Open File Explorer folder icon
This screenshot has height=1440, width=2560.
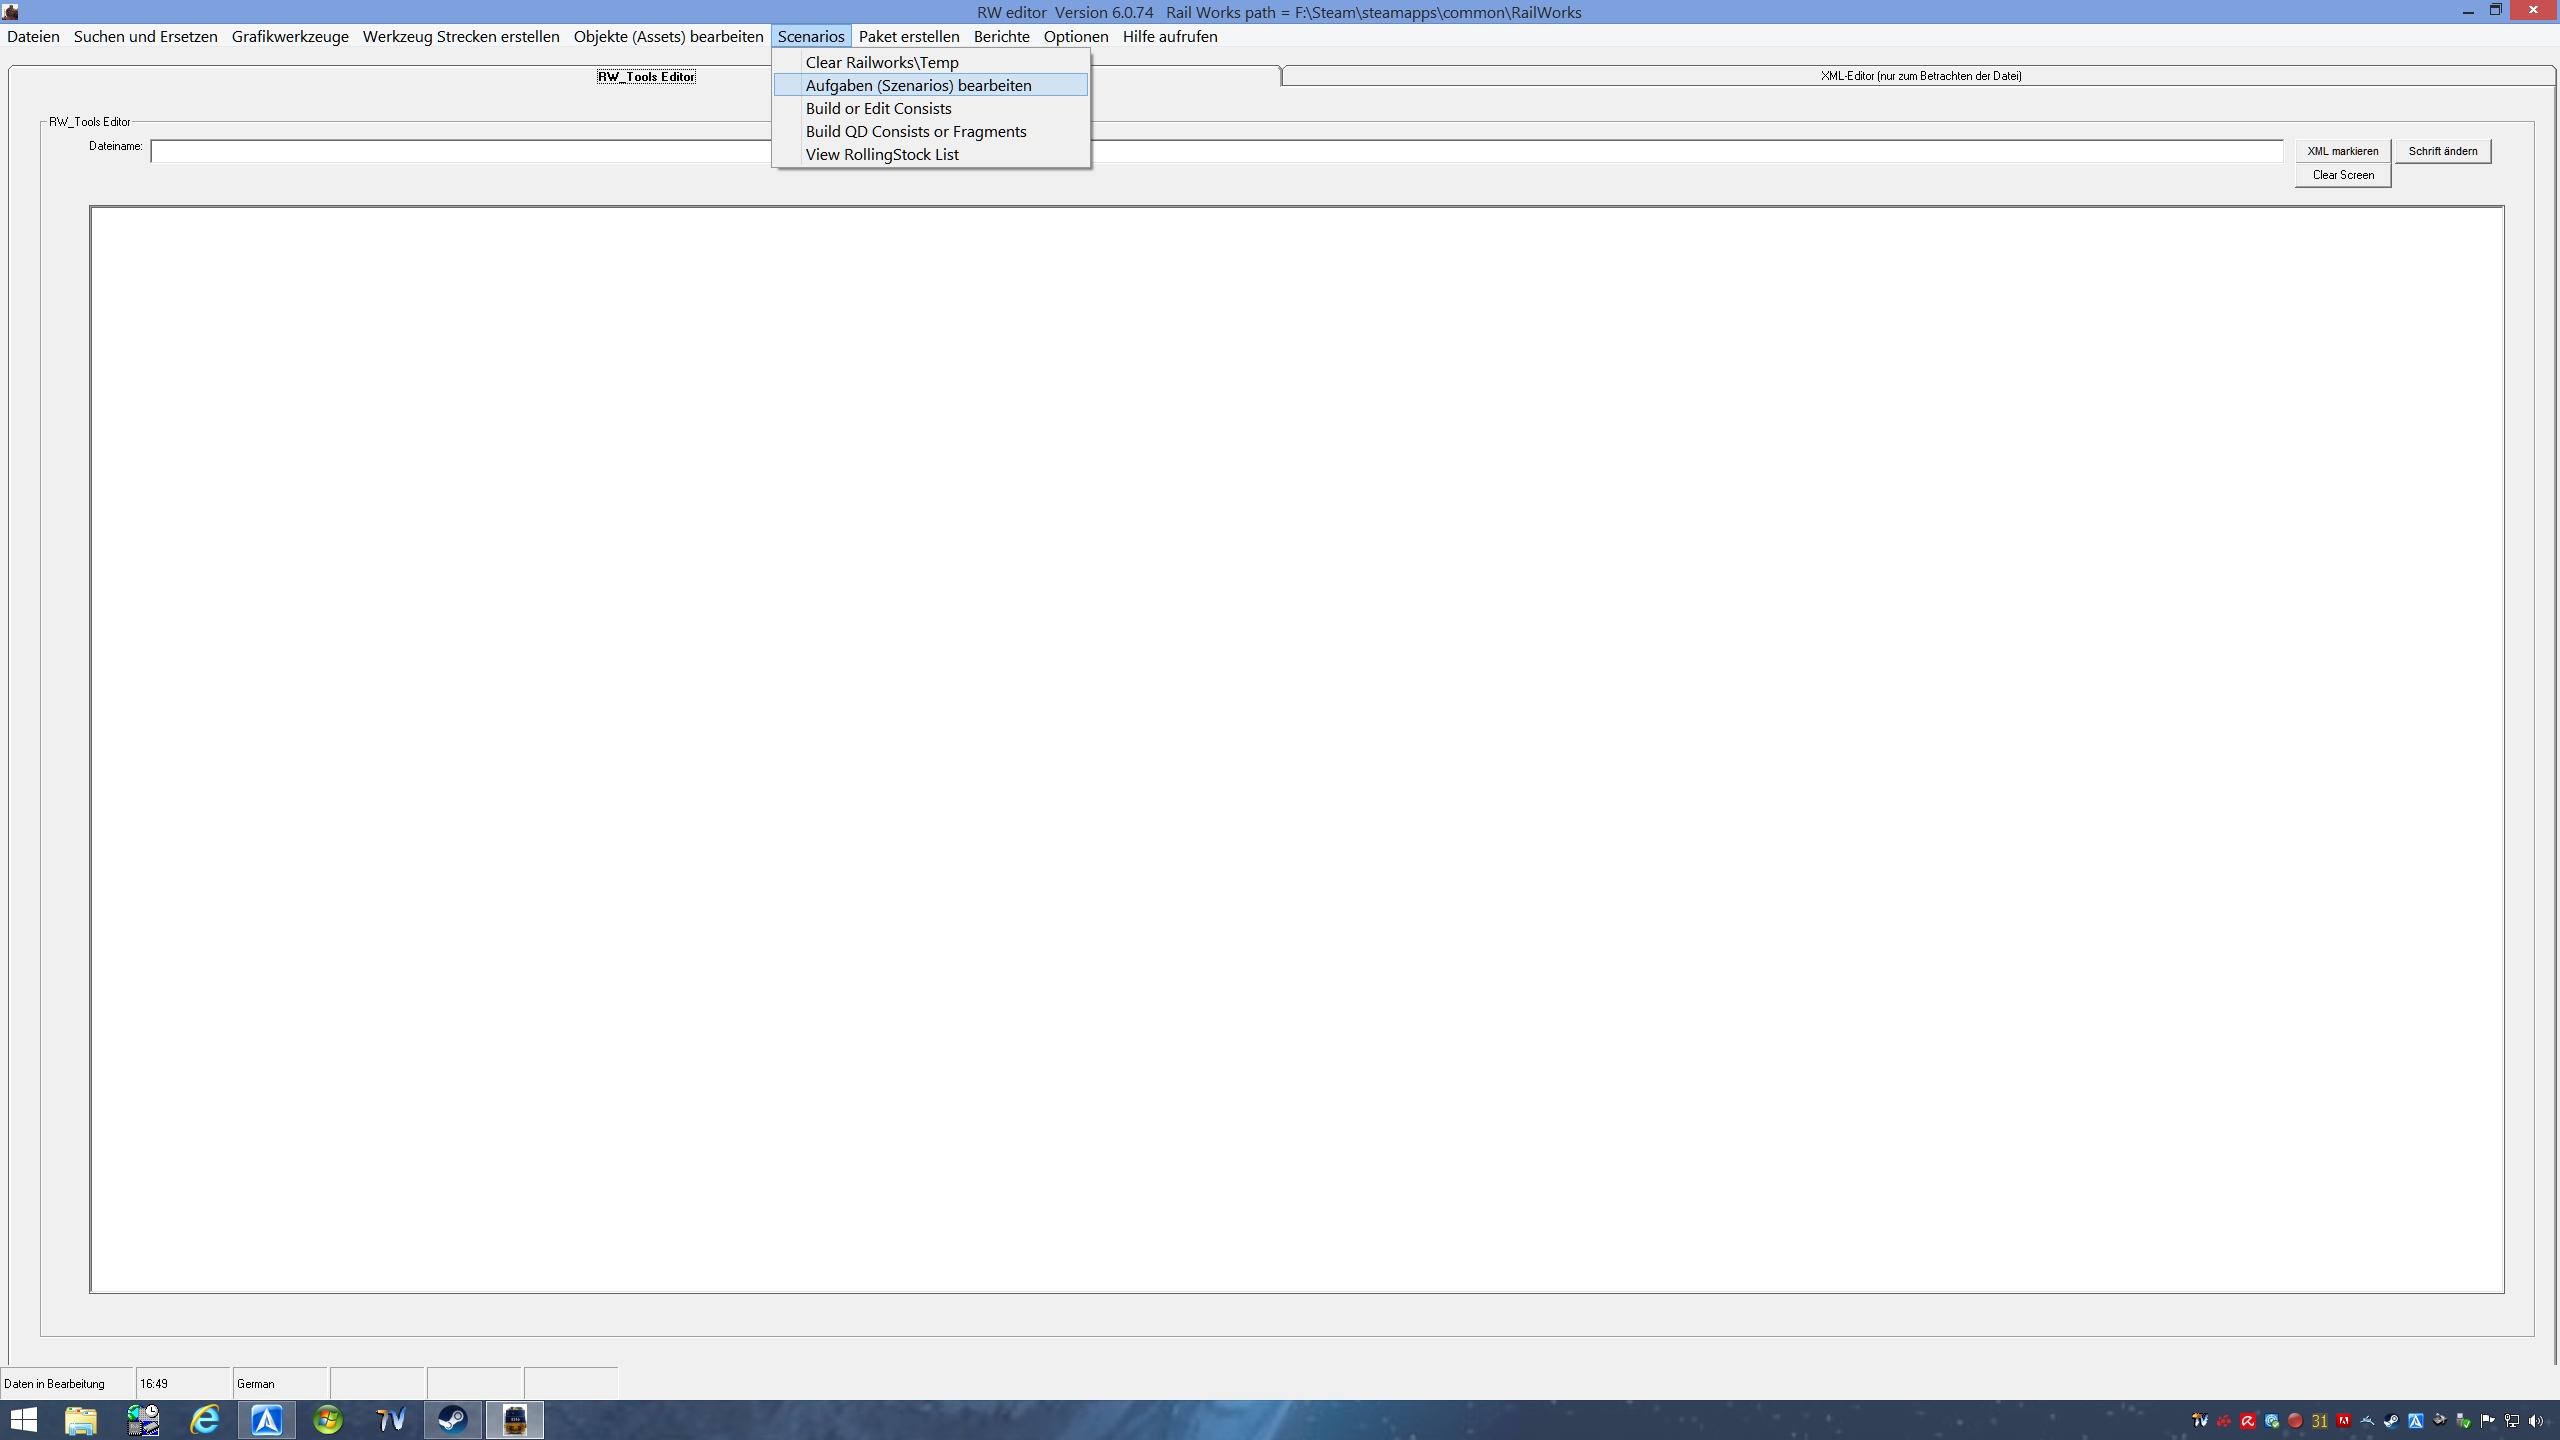(x=81, y=1419)
